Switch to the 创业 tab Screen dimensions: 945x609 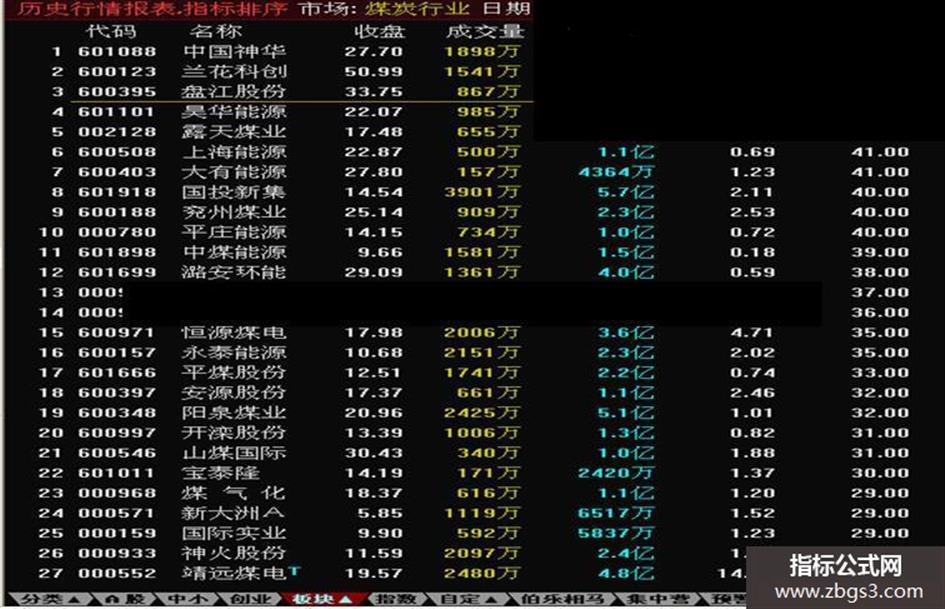[250, 599]
